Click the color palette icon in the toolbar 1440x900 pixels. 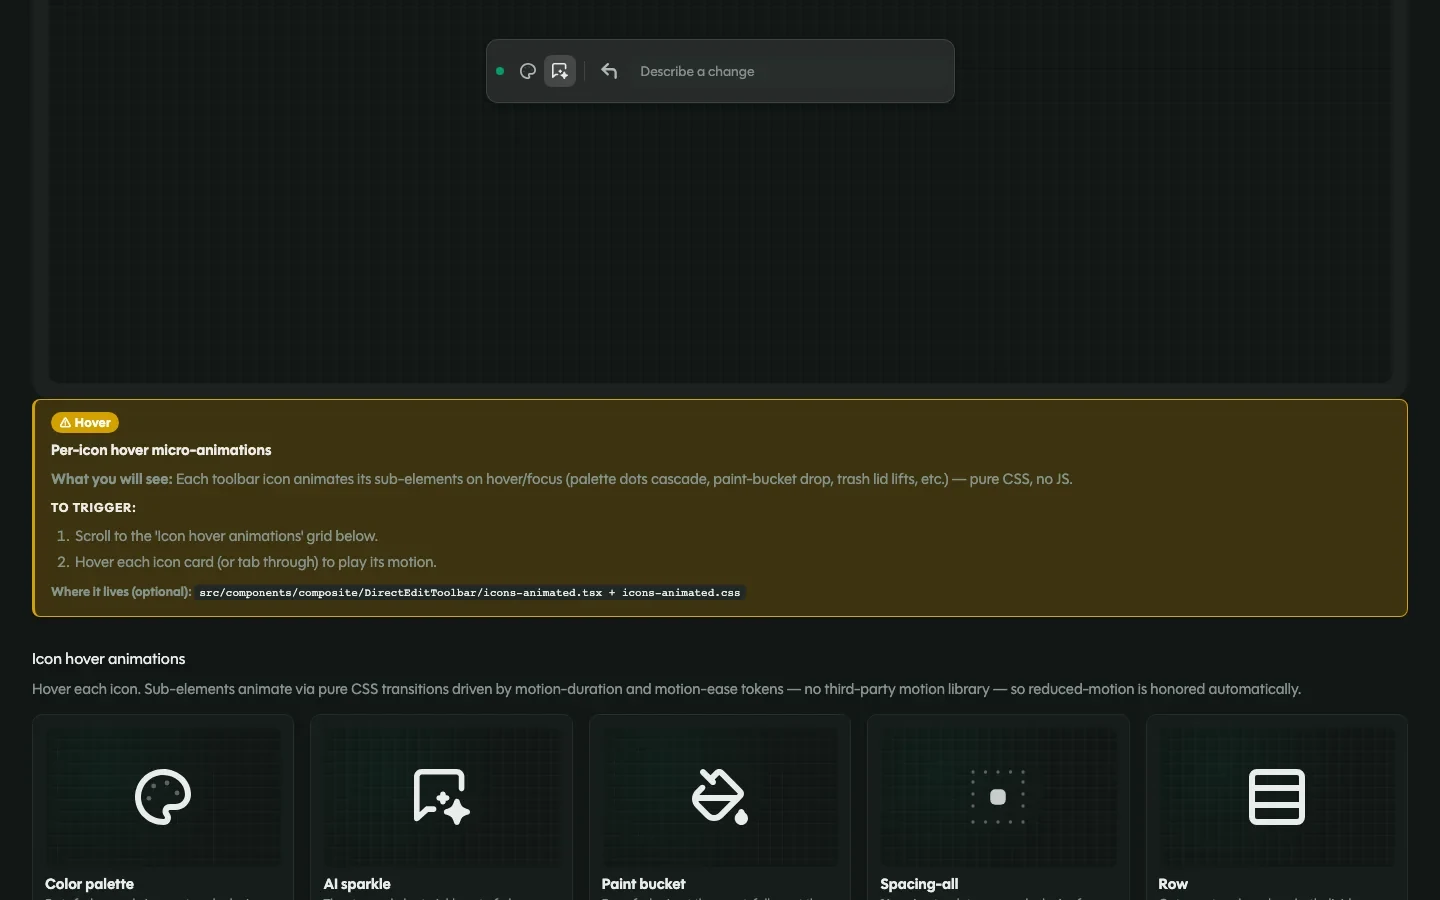[x=528, y=71]
